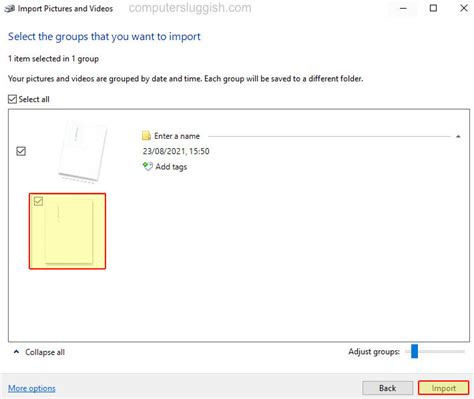Image resolution: width=474 pixels, height=399 pixels.
Task: Toggle the Select all checkbox
Action: click(12, 99)
